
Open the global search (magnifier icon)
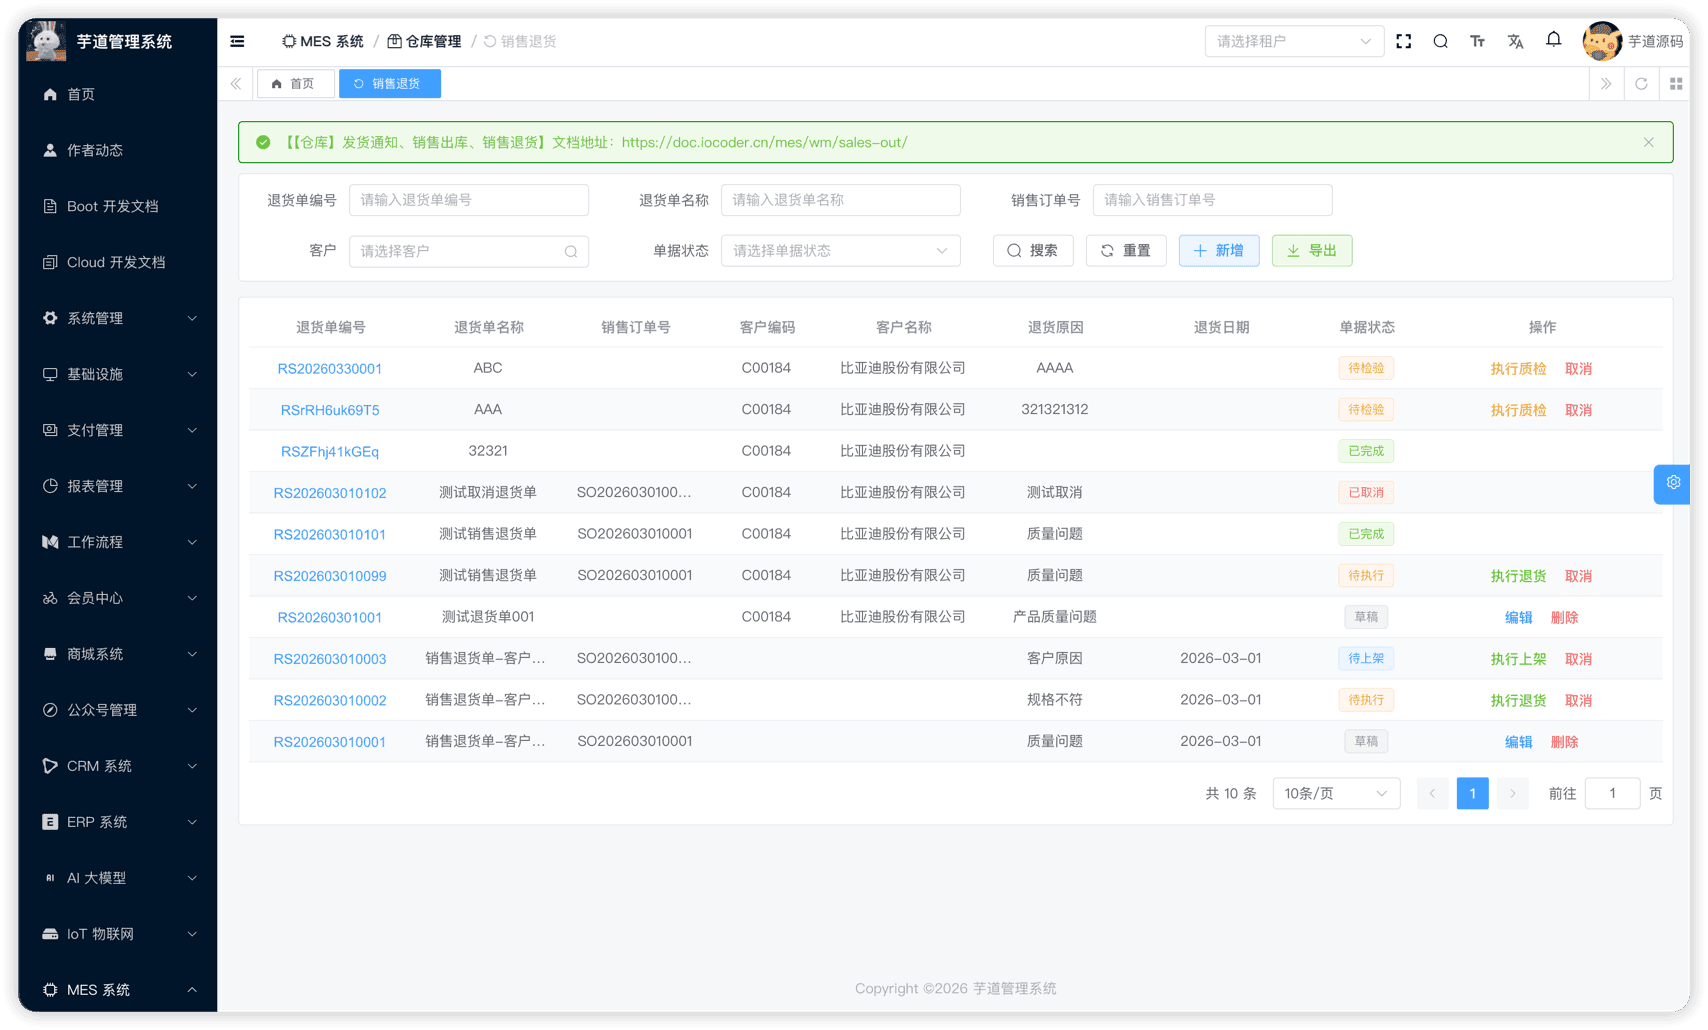pos(1440,41)
